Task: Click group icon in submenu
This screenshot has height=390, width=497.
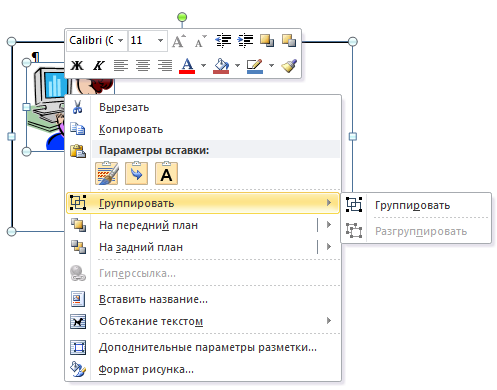Action: pos(354,205)
